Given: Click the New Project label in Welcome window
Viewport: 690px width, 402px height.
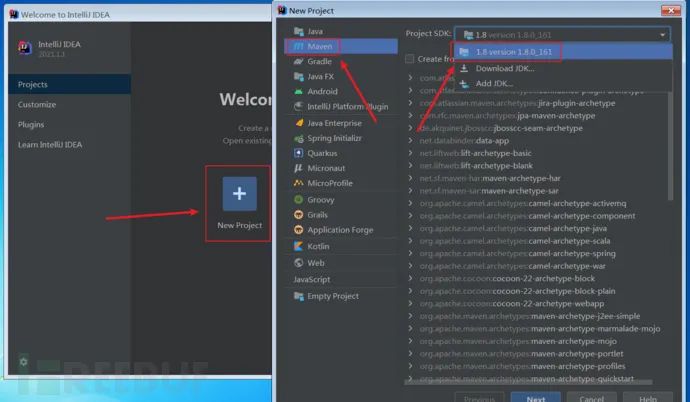Looking at the screenshot, I should [x=239, y=225].
